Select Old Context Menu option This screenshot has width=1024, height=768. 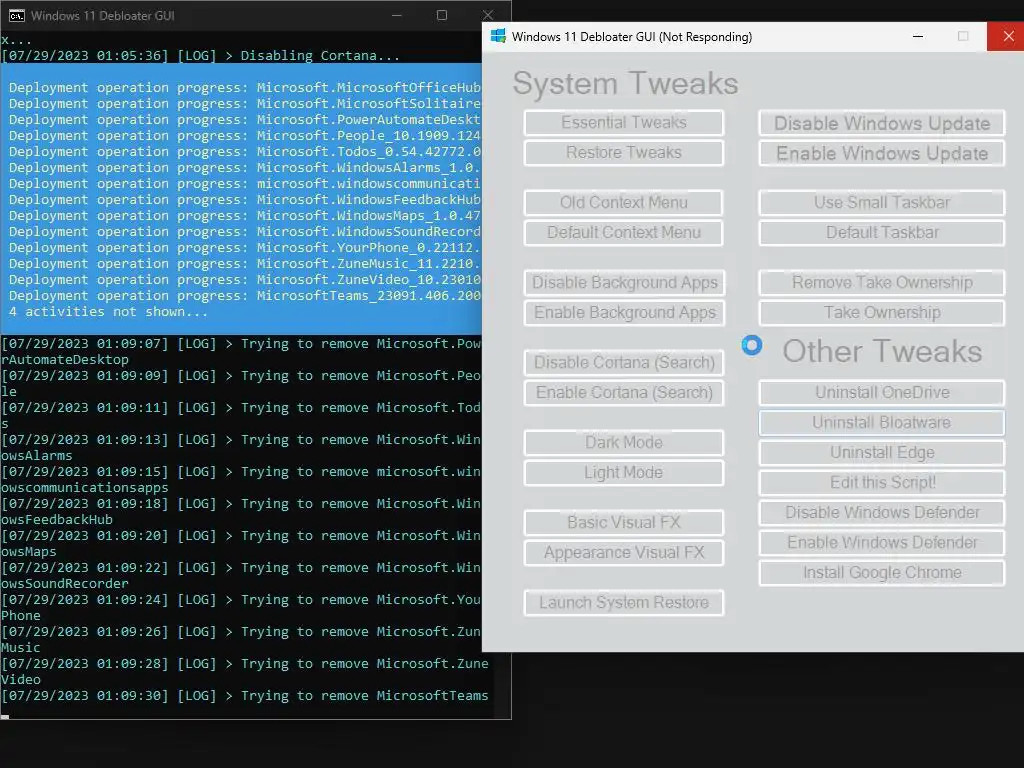(x=624, y=202)
